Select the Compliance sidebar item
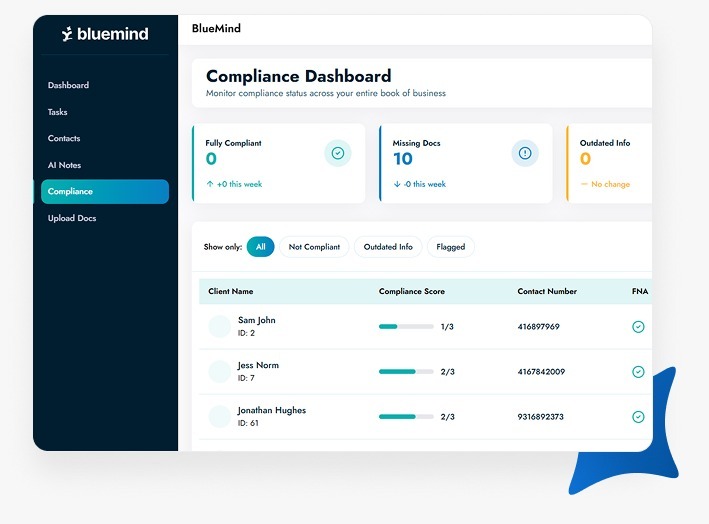The width and height of the screenshot is (709, 524). pyautogui.click(x=105, y=191)
